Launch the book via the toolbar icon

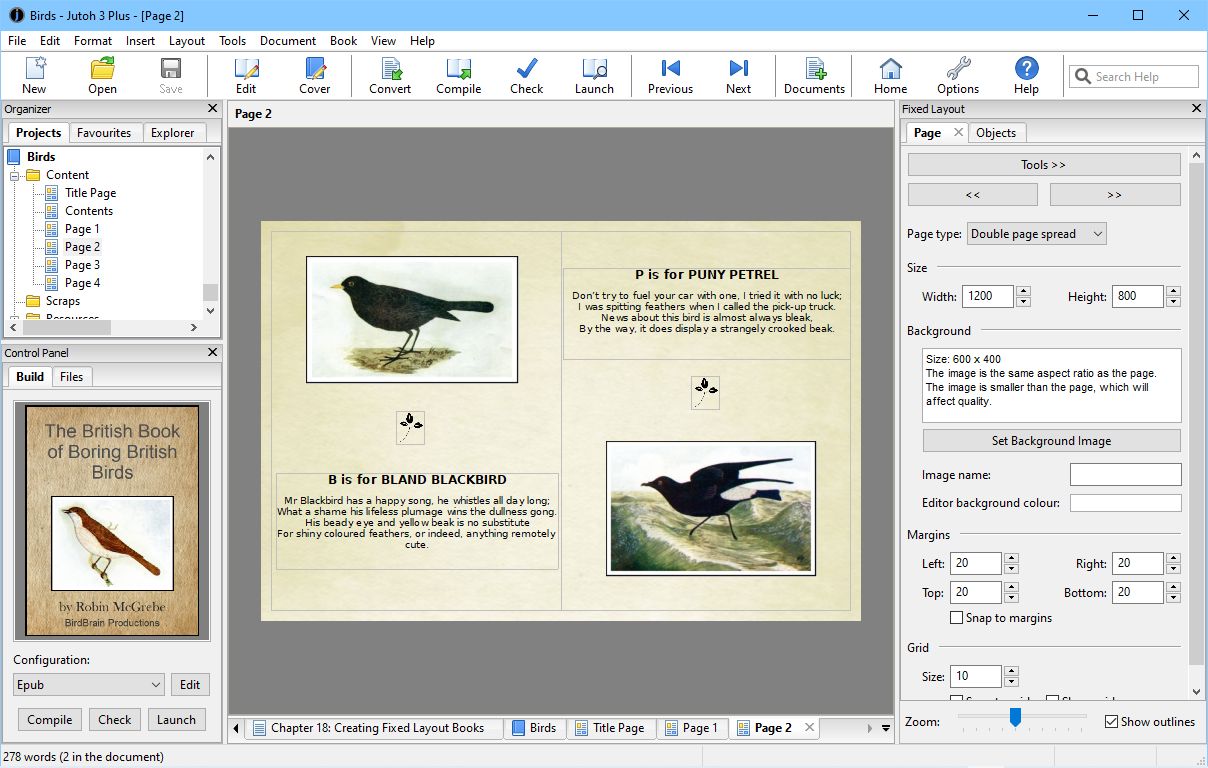click(594, 76)
